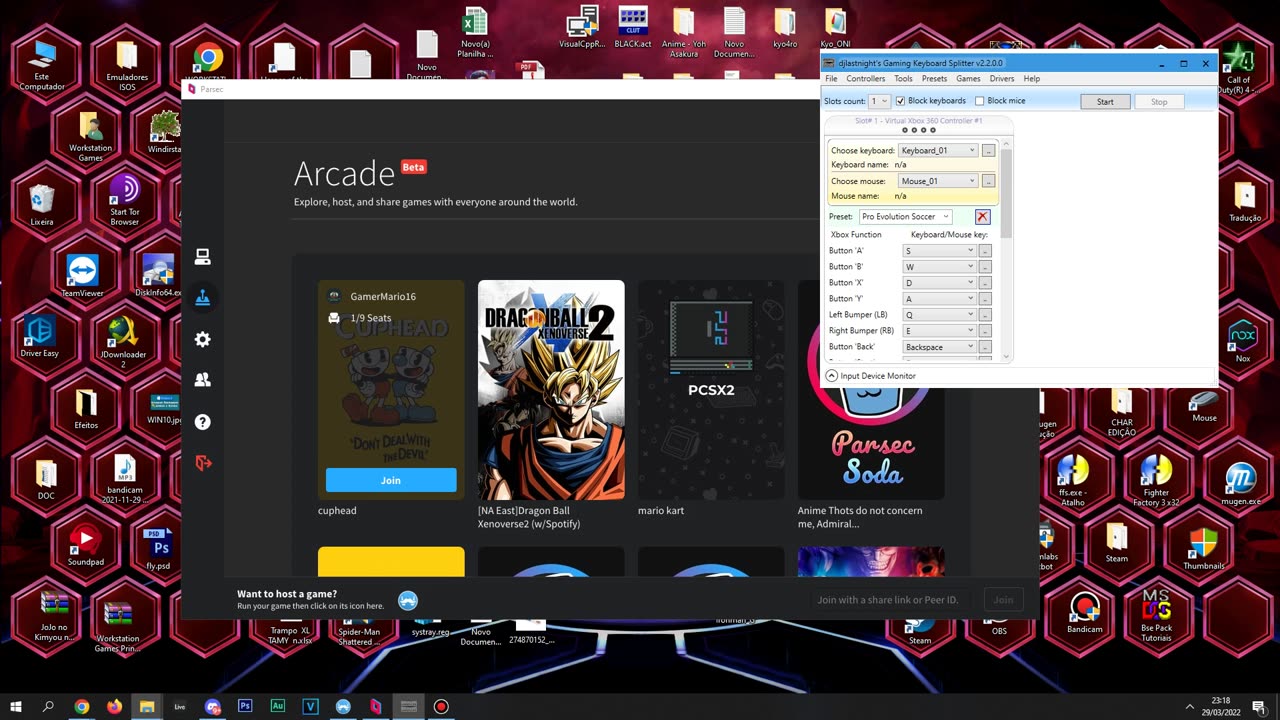Select the Soundpad desktop icon
Screen dimensions: 1280x720
pos(86,547)
